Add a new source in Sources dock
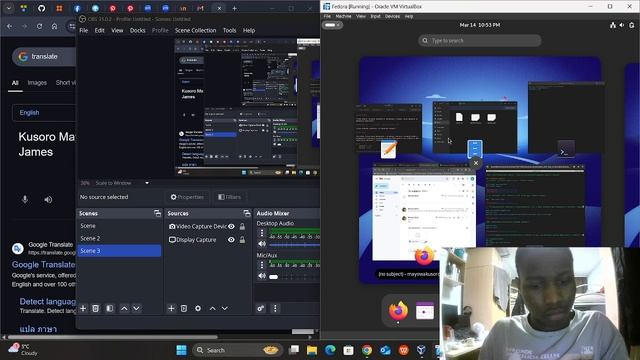Screen dimensions: 640x360 click(x=171, y=309)
